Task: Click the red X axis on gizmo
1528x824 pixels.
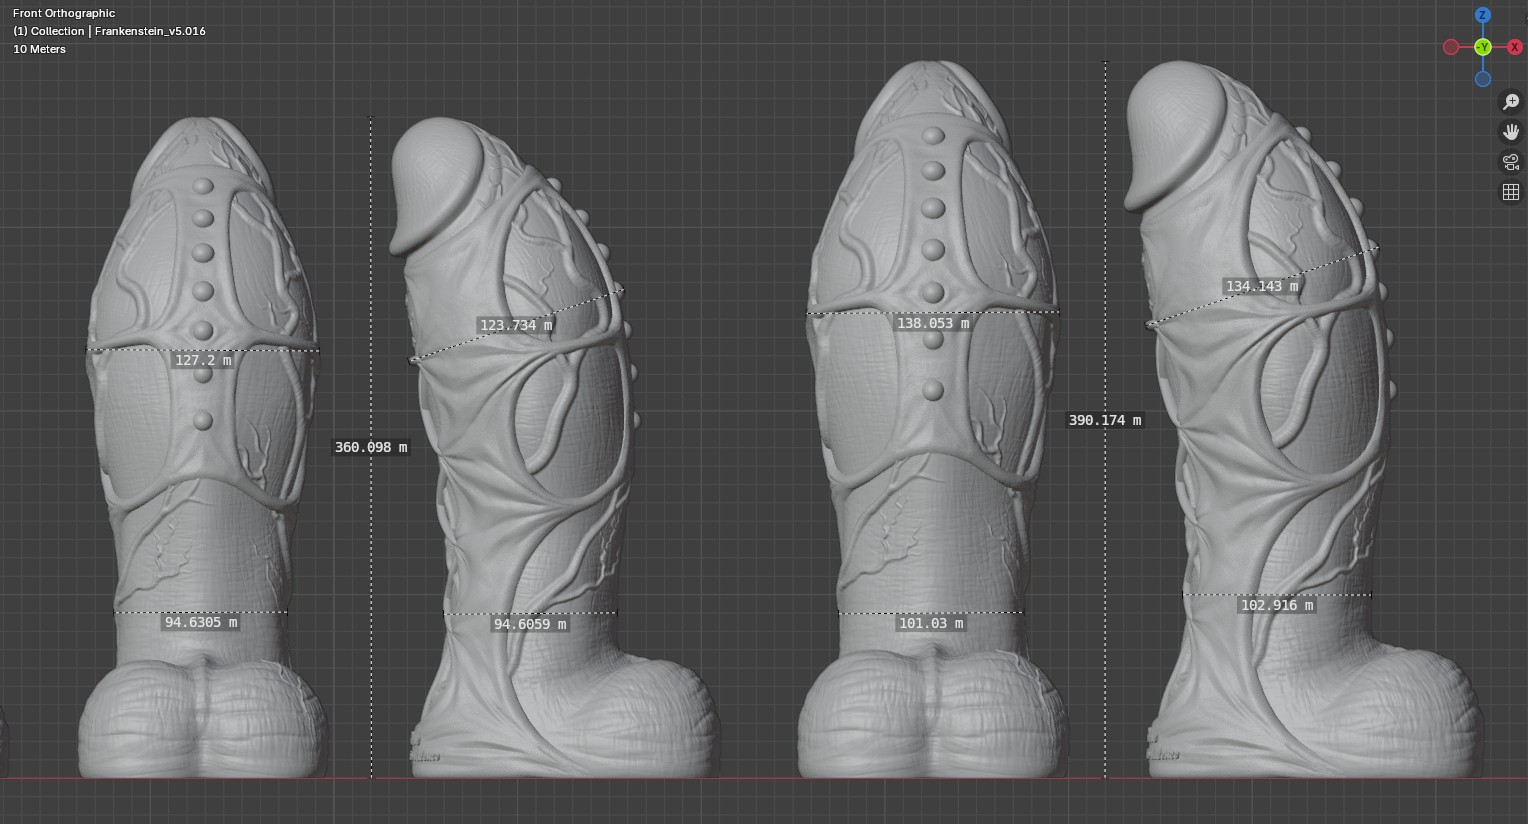Action: tap(1515, 47)
